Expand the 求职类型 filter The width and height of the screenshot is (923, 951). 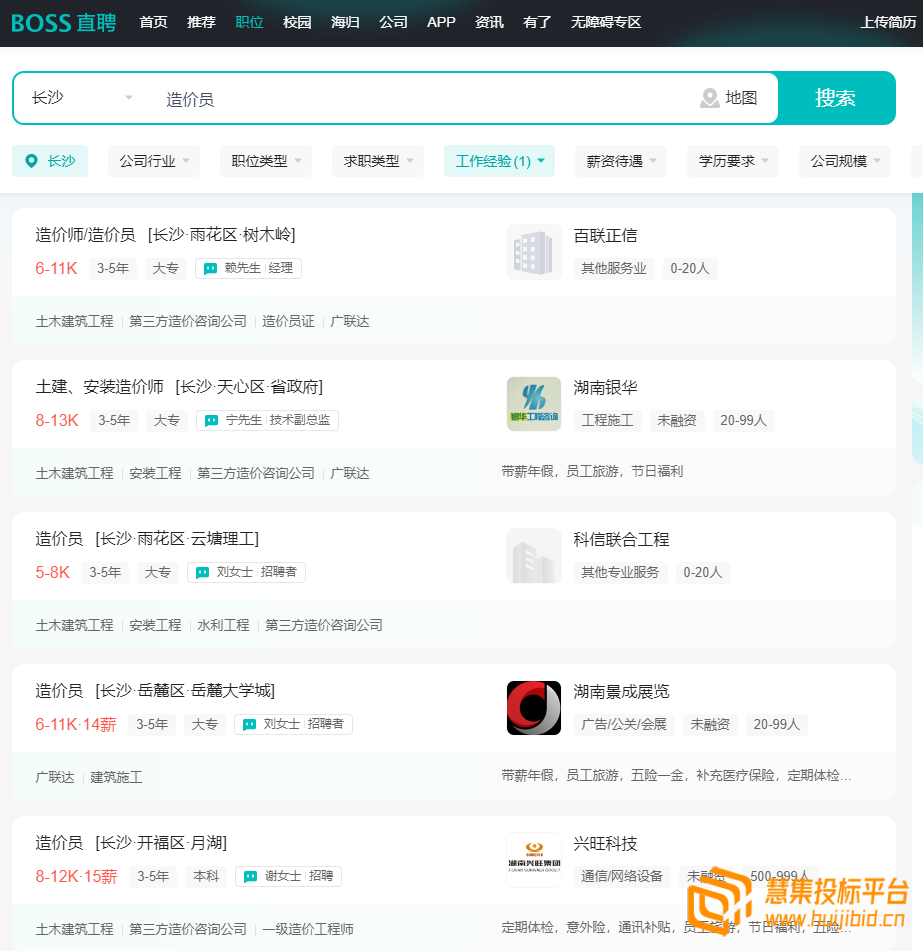coord(378,161)
